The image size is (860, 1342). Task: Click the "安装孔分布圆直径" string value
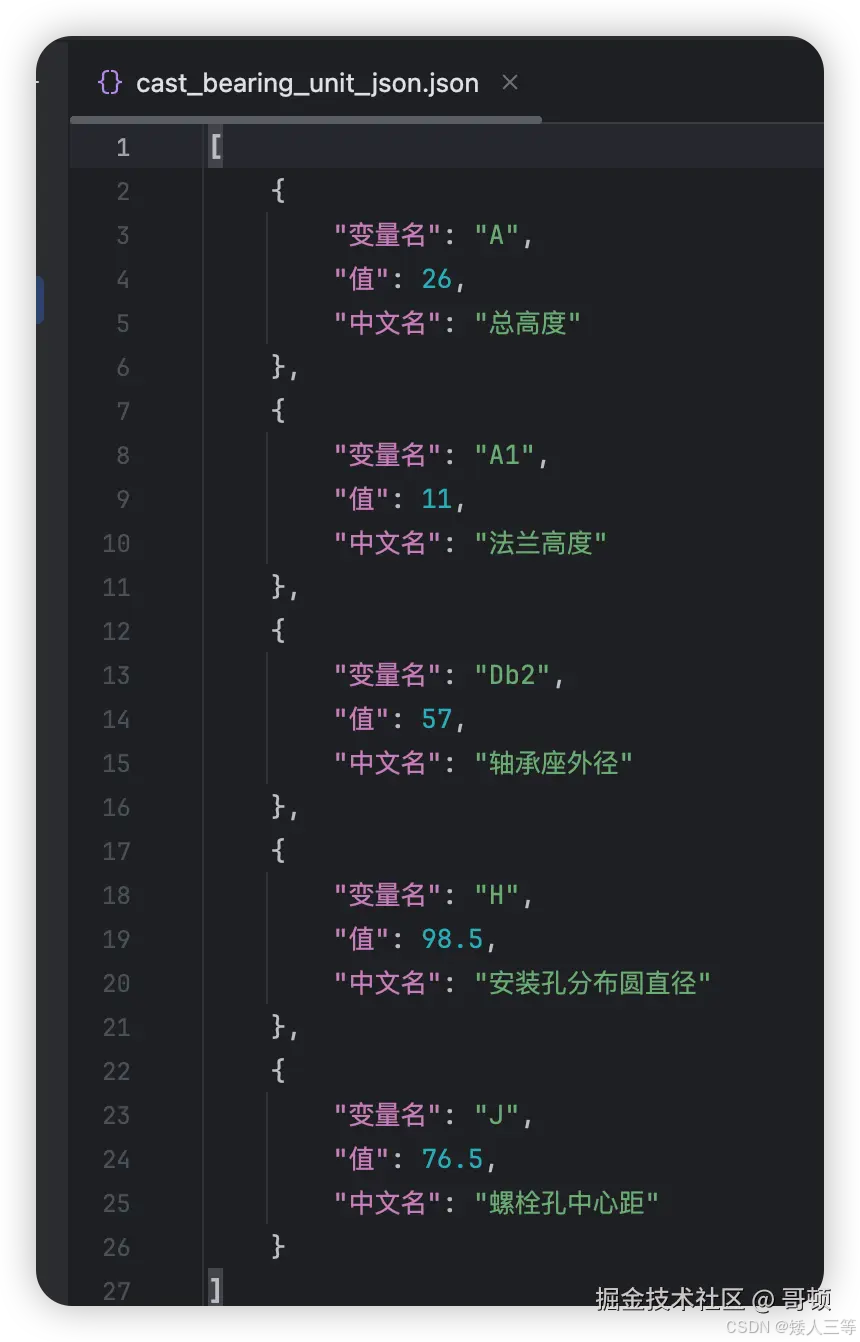(593, 983)
